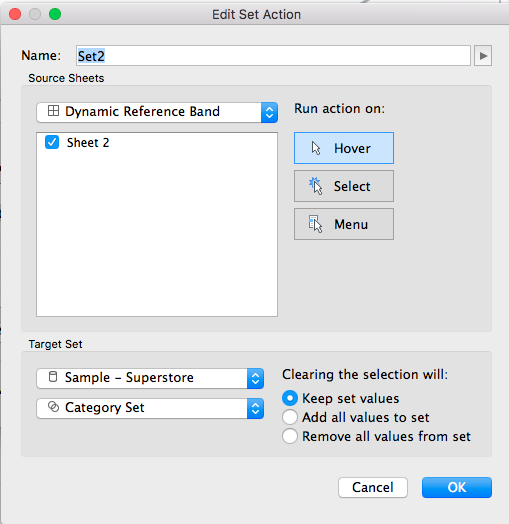Screen dimensions: 509x524
Task: Open the name insert arrow menu
Action: [x=483, y=56]
